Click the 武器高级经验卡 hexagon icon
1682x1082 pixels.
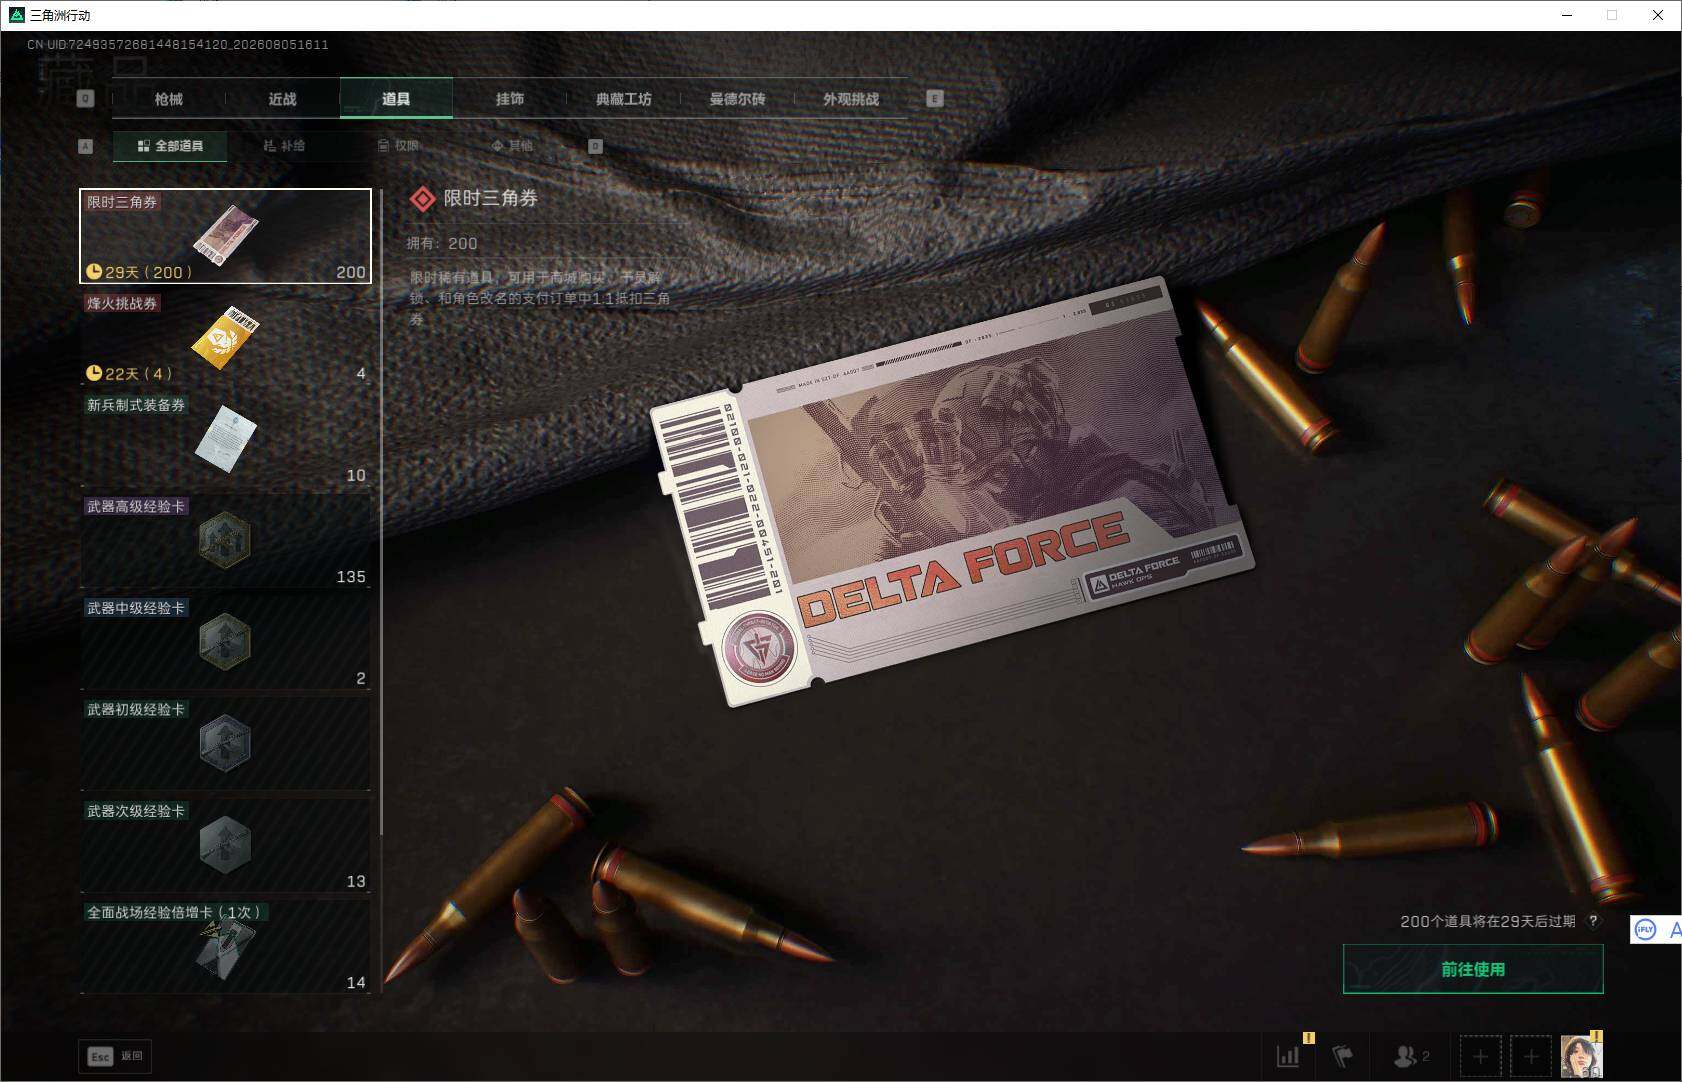click(224, 539)
